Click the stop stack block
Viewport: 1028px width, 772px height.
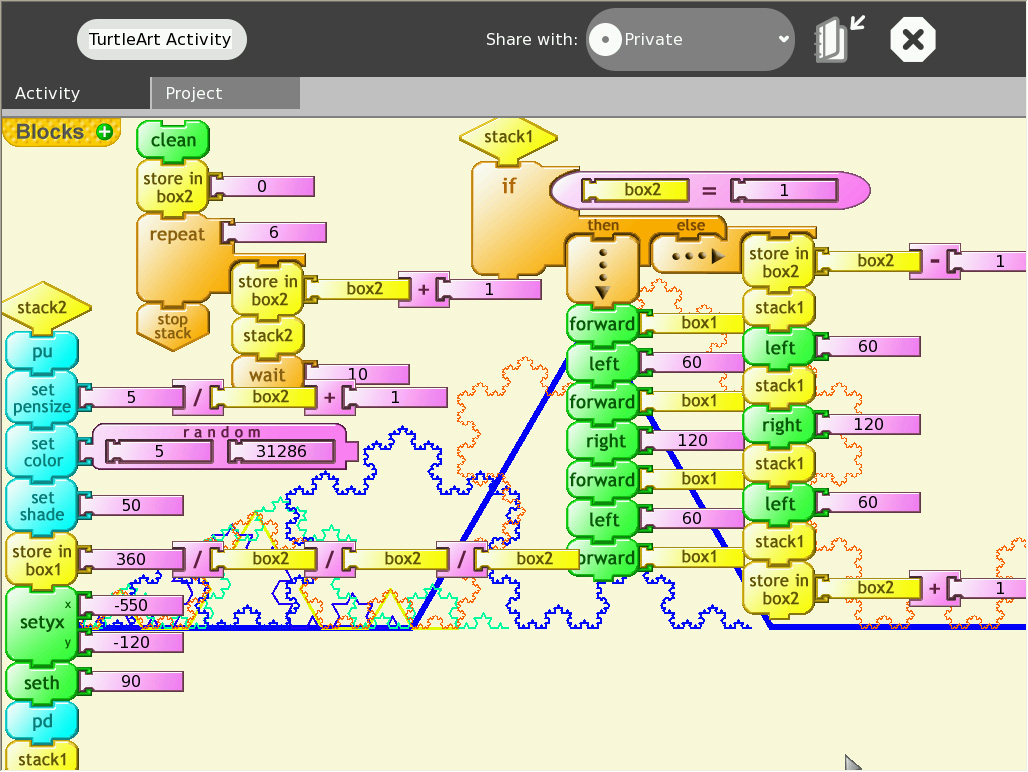pyautogui.click(x=173, y=325)
